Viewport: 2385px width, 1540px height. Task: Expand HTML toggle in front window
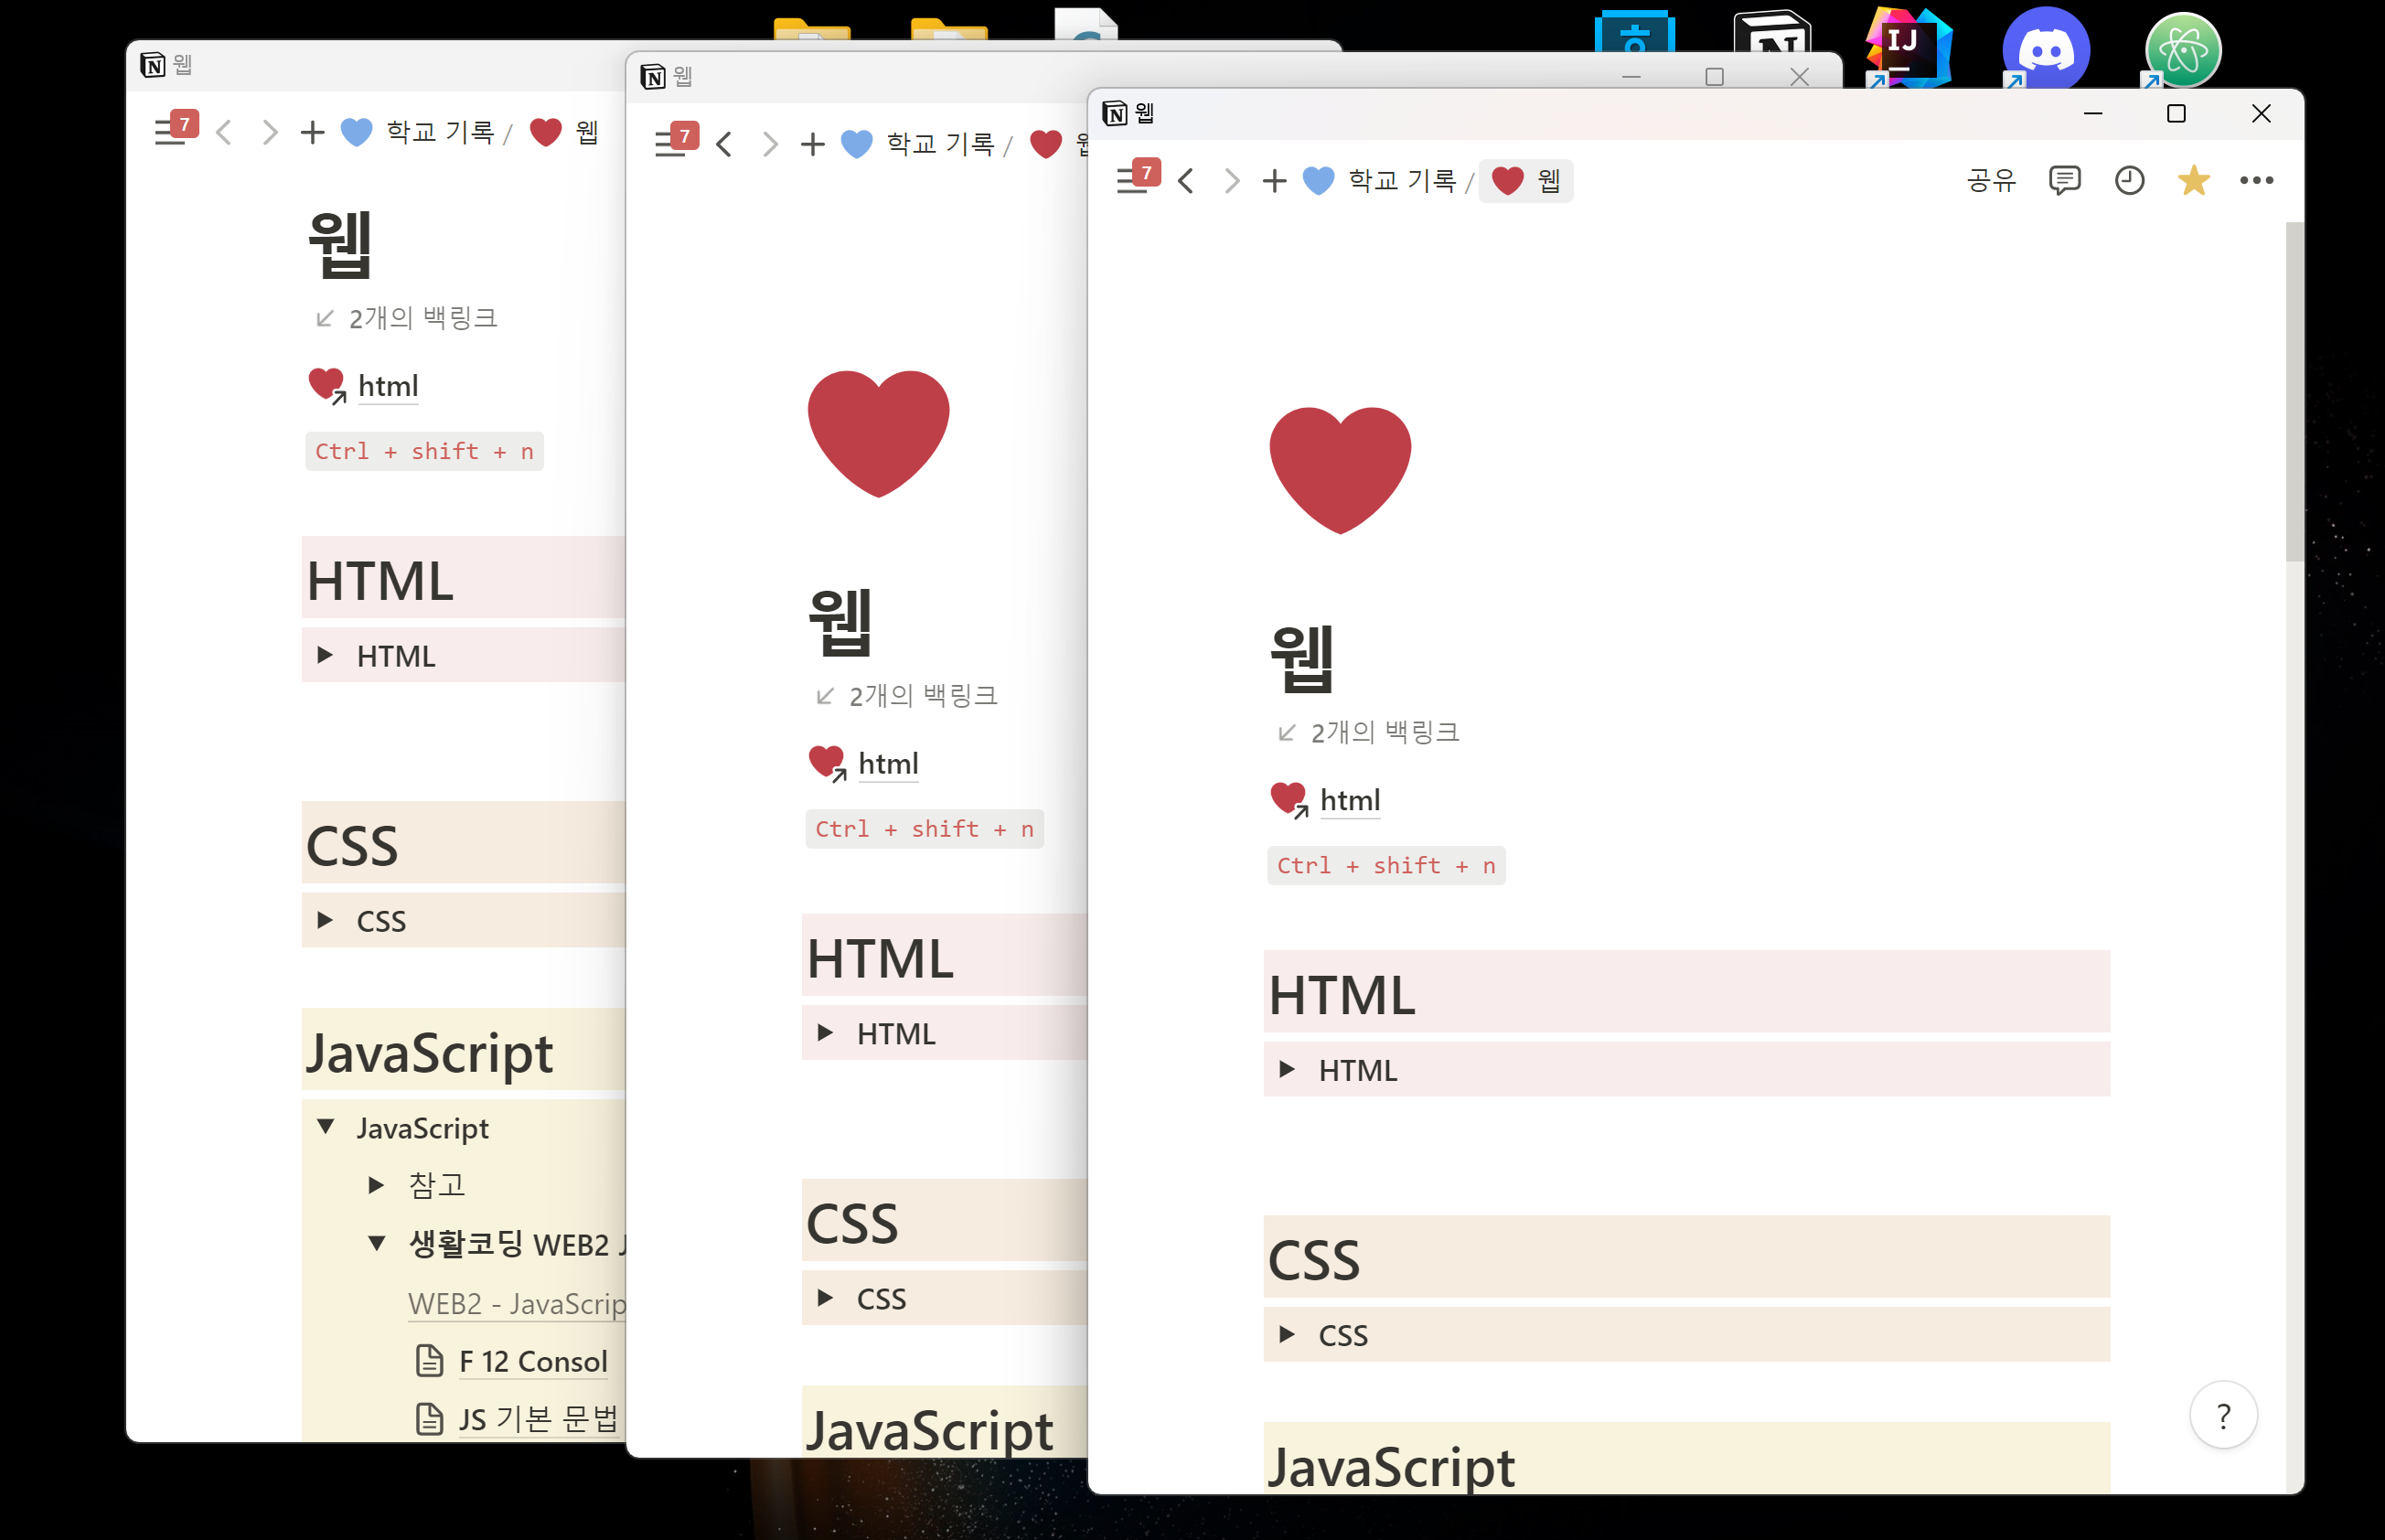pos(1287,1070)
